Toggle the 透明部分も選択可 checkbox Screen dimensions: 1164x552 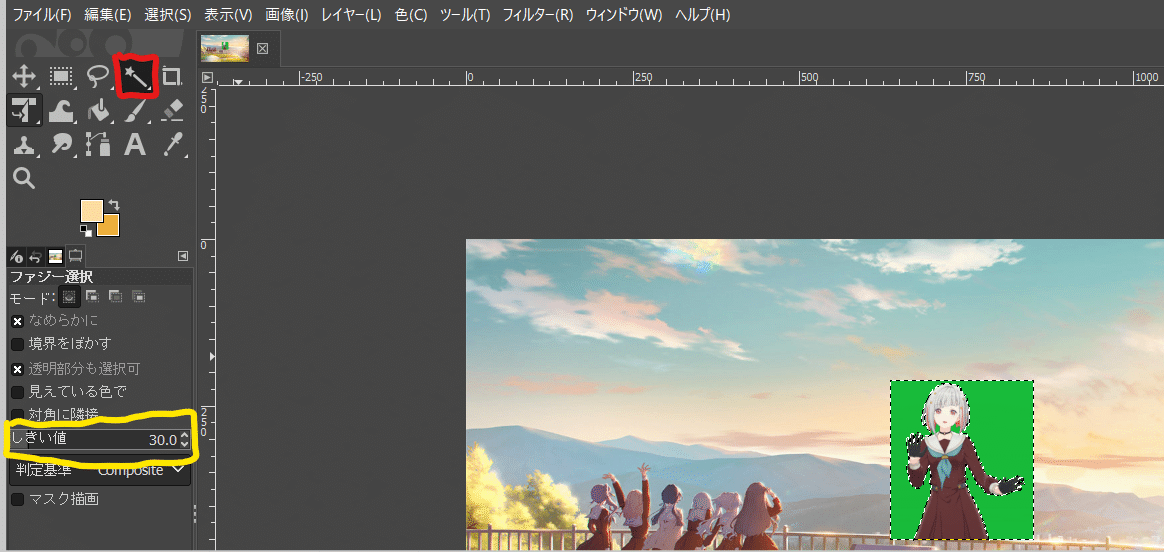point(17,368)
